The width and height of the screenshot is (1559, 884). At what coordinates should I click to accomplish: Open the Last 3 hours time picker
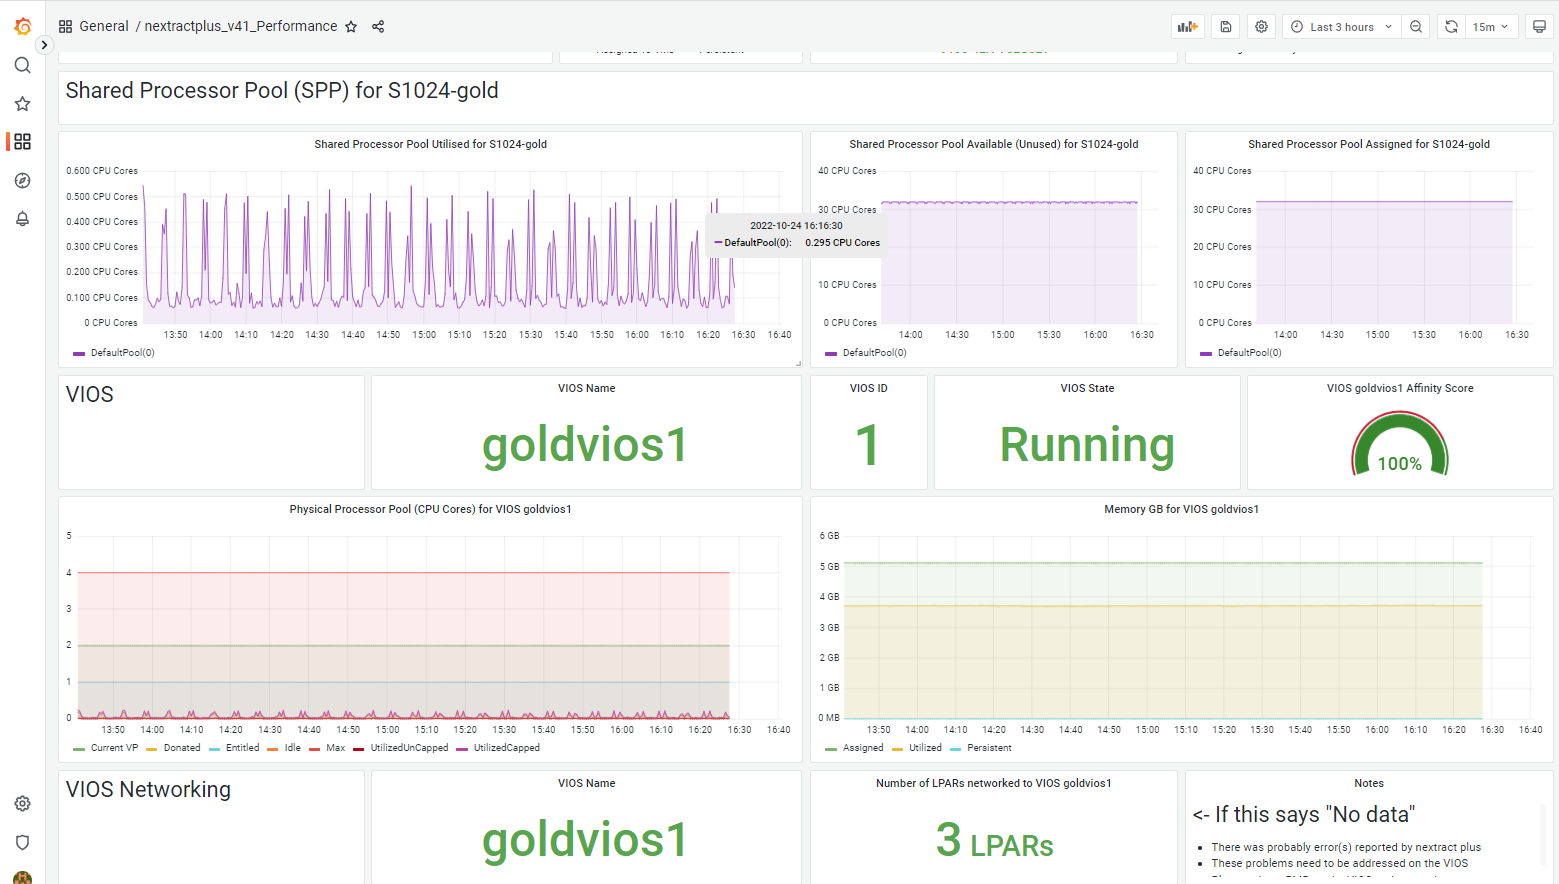coord(1342,27)
